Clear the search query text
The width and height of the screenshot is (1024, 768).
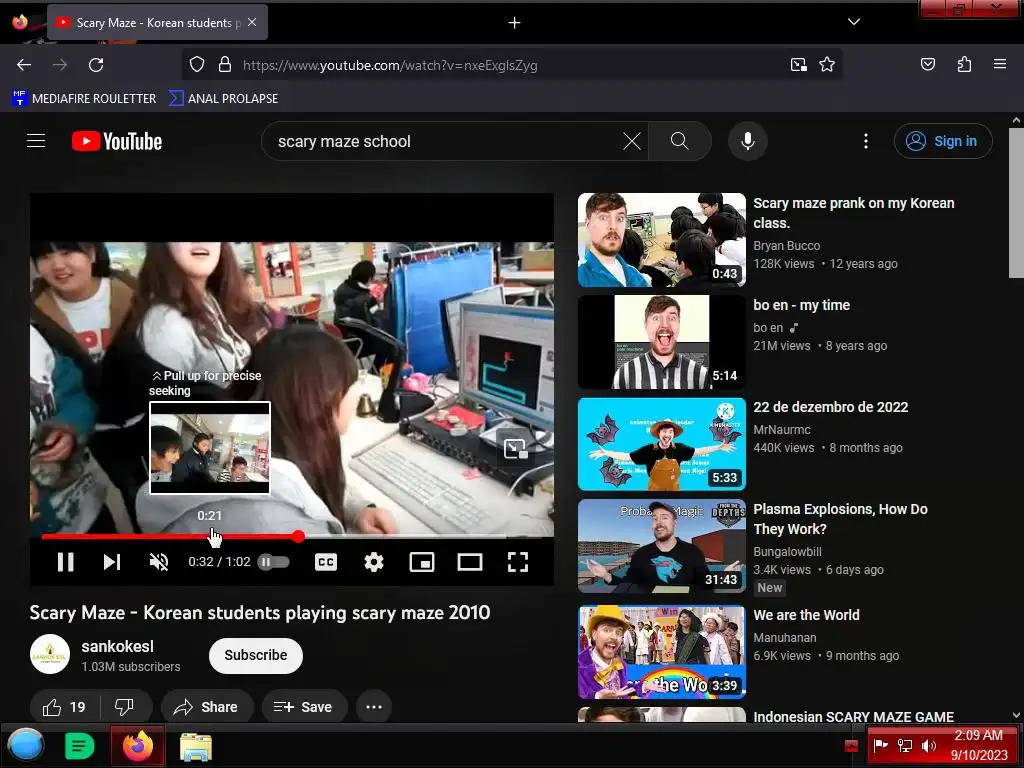[x=632, y=141]
